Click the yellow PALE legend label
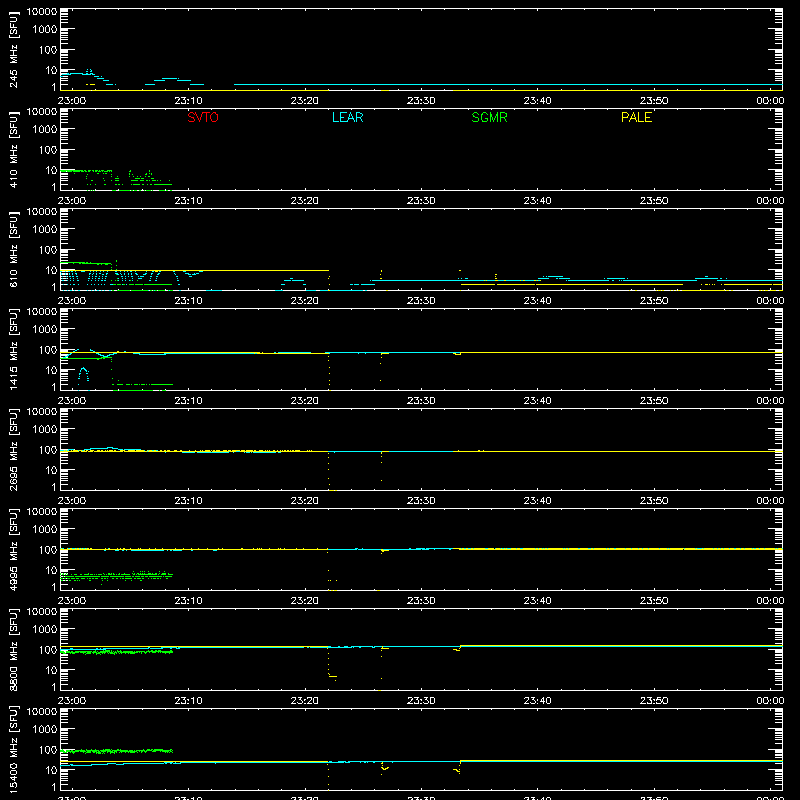 pyautogui.click(x=636, y=117)
